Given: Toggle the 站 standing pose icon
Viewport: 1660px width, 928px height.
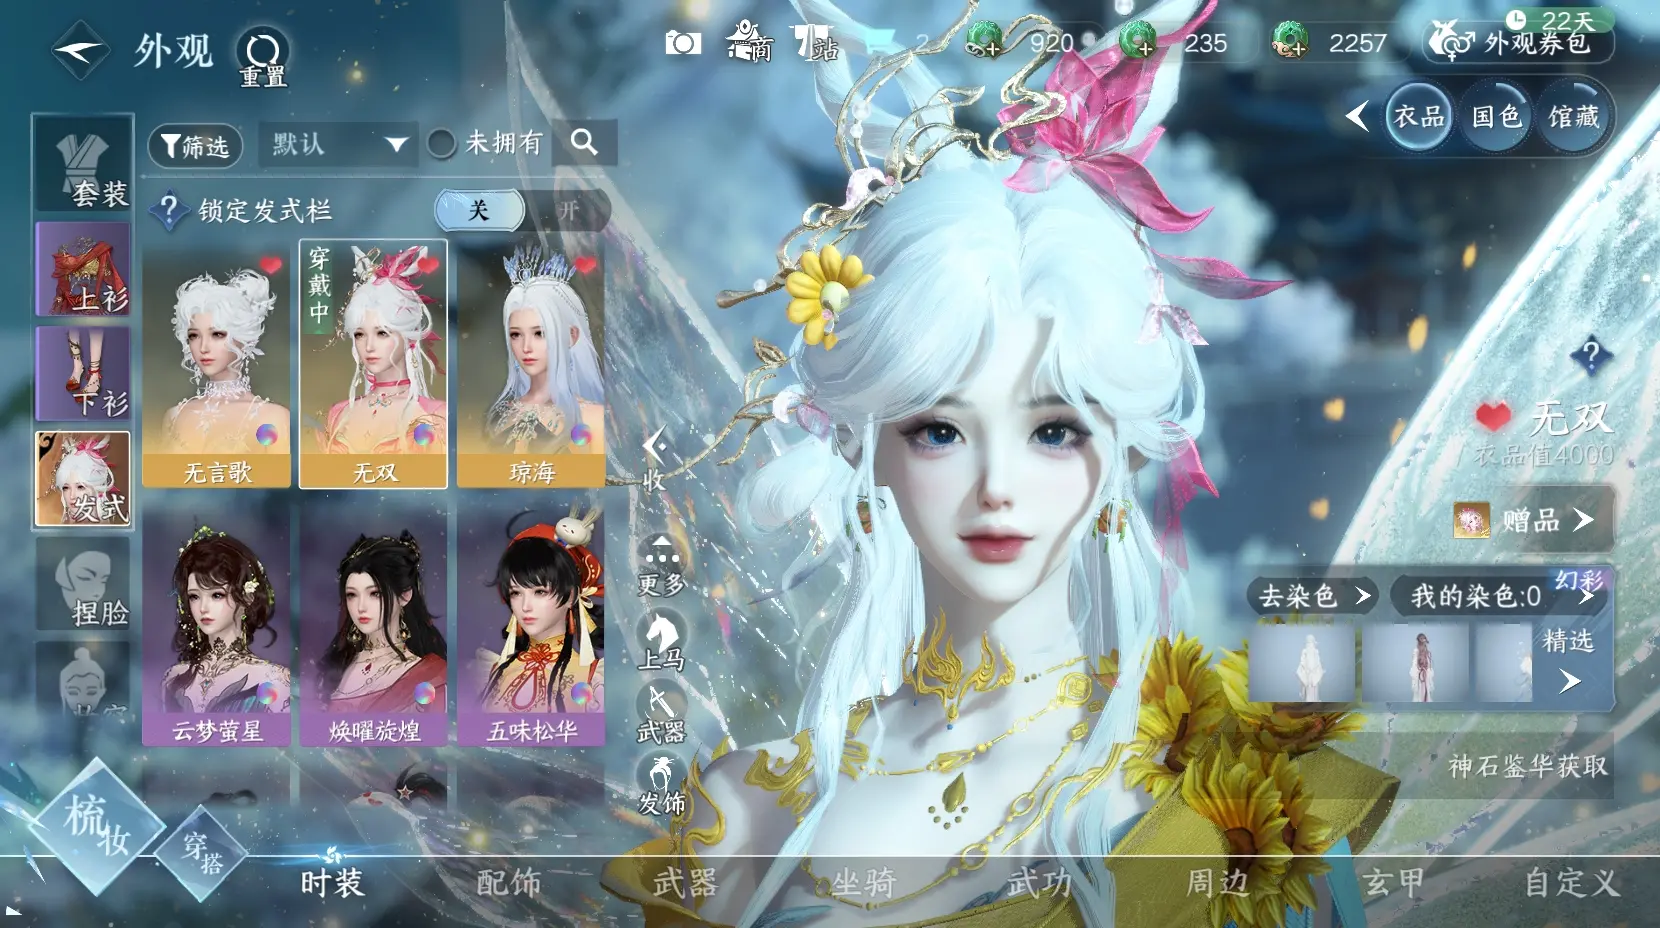Looking at the screenshot, I should tap(816, 42).
